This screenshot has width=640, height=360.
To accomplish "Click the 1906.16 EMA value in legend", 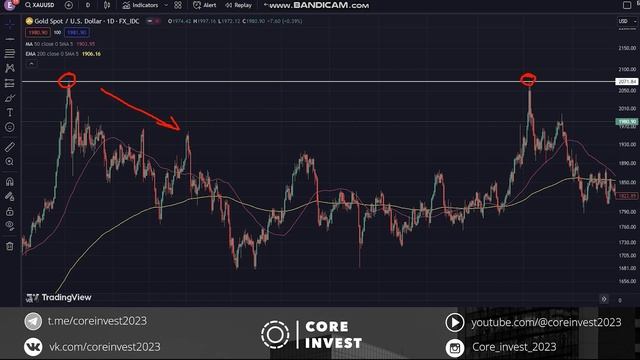I will (x=91, y=53).
